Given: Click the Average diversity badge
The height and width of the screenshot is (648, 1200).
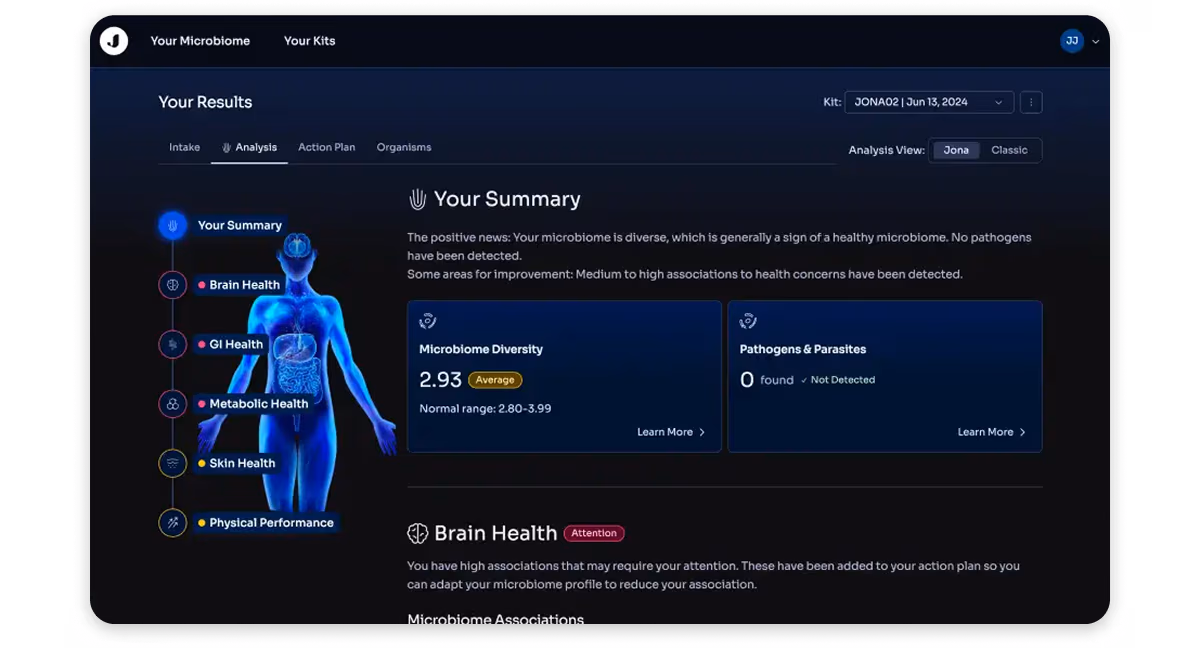Looking at the screenshot, I should pyautogui.click(x=495, y=380).
